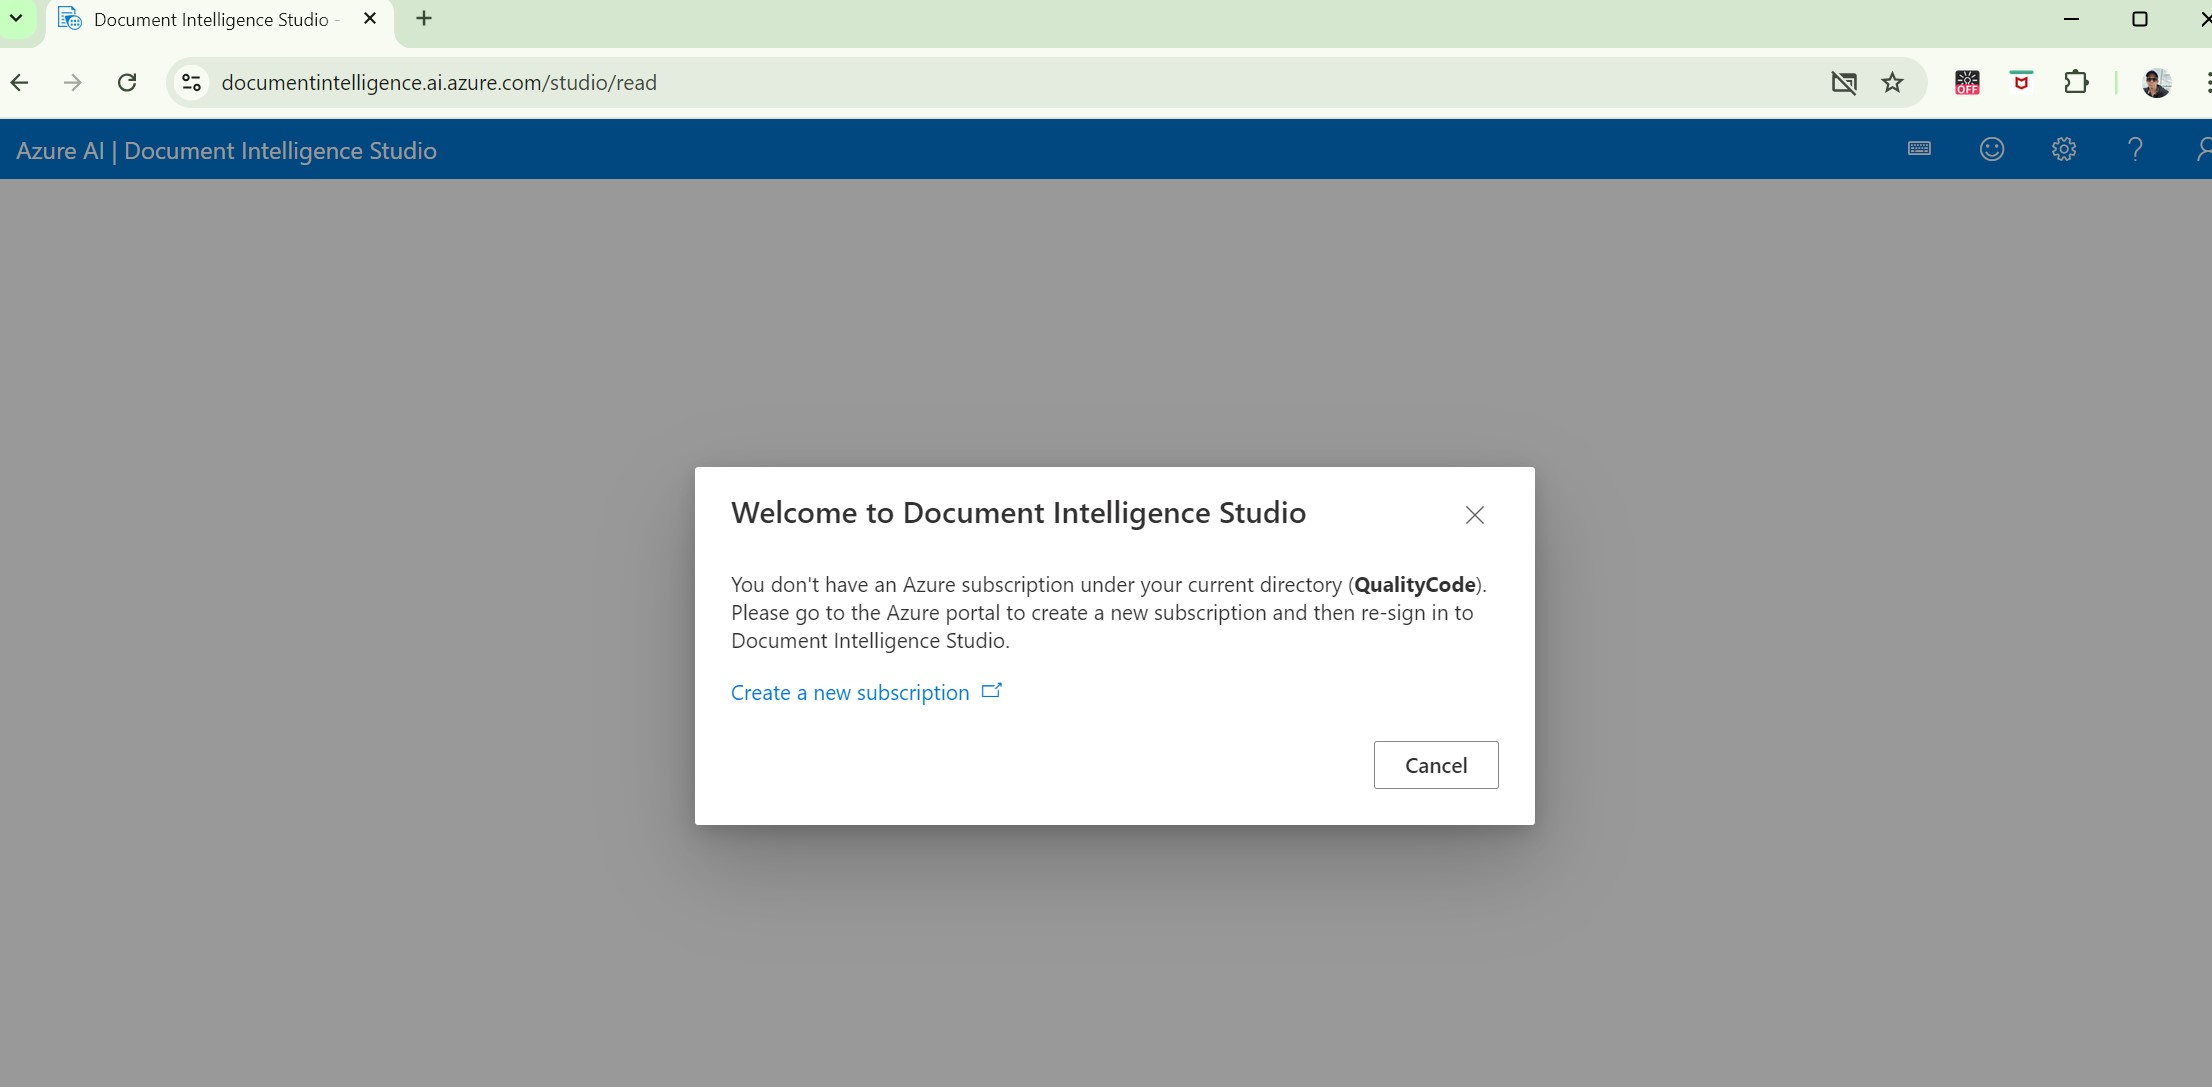Viewport: 2212px width, 1087px height.
Task: Bookmark this page with the star icon
Action: [x=1892, y=82]
